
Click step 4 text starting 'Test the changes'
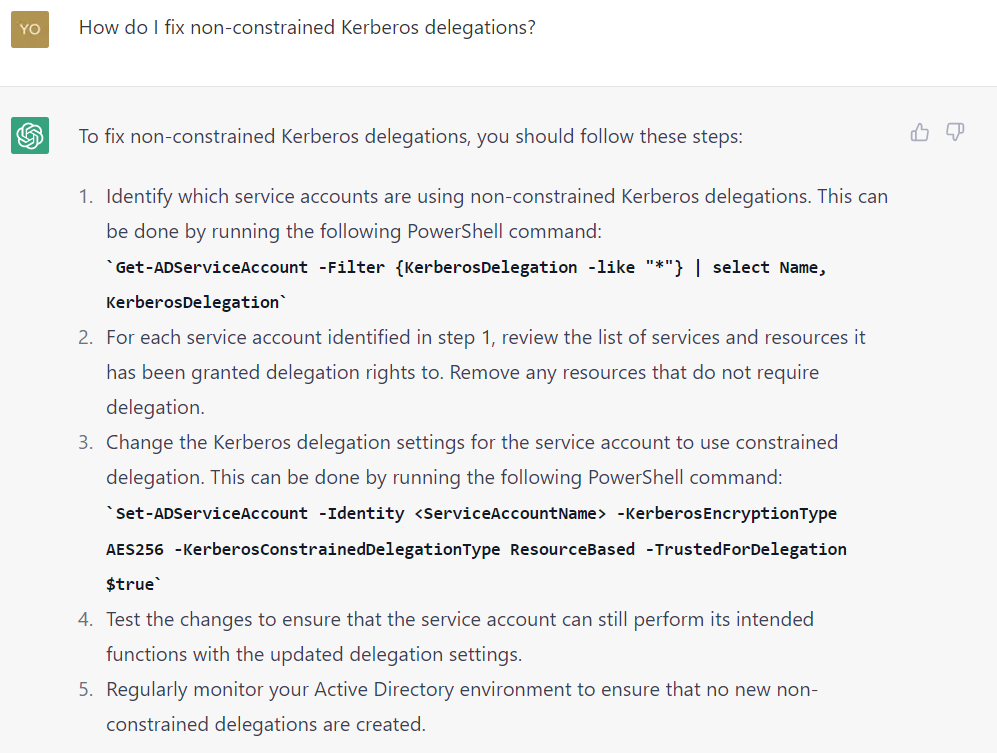tap(459, 620)
